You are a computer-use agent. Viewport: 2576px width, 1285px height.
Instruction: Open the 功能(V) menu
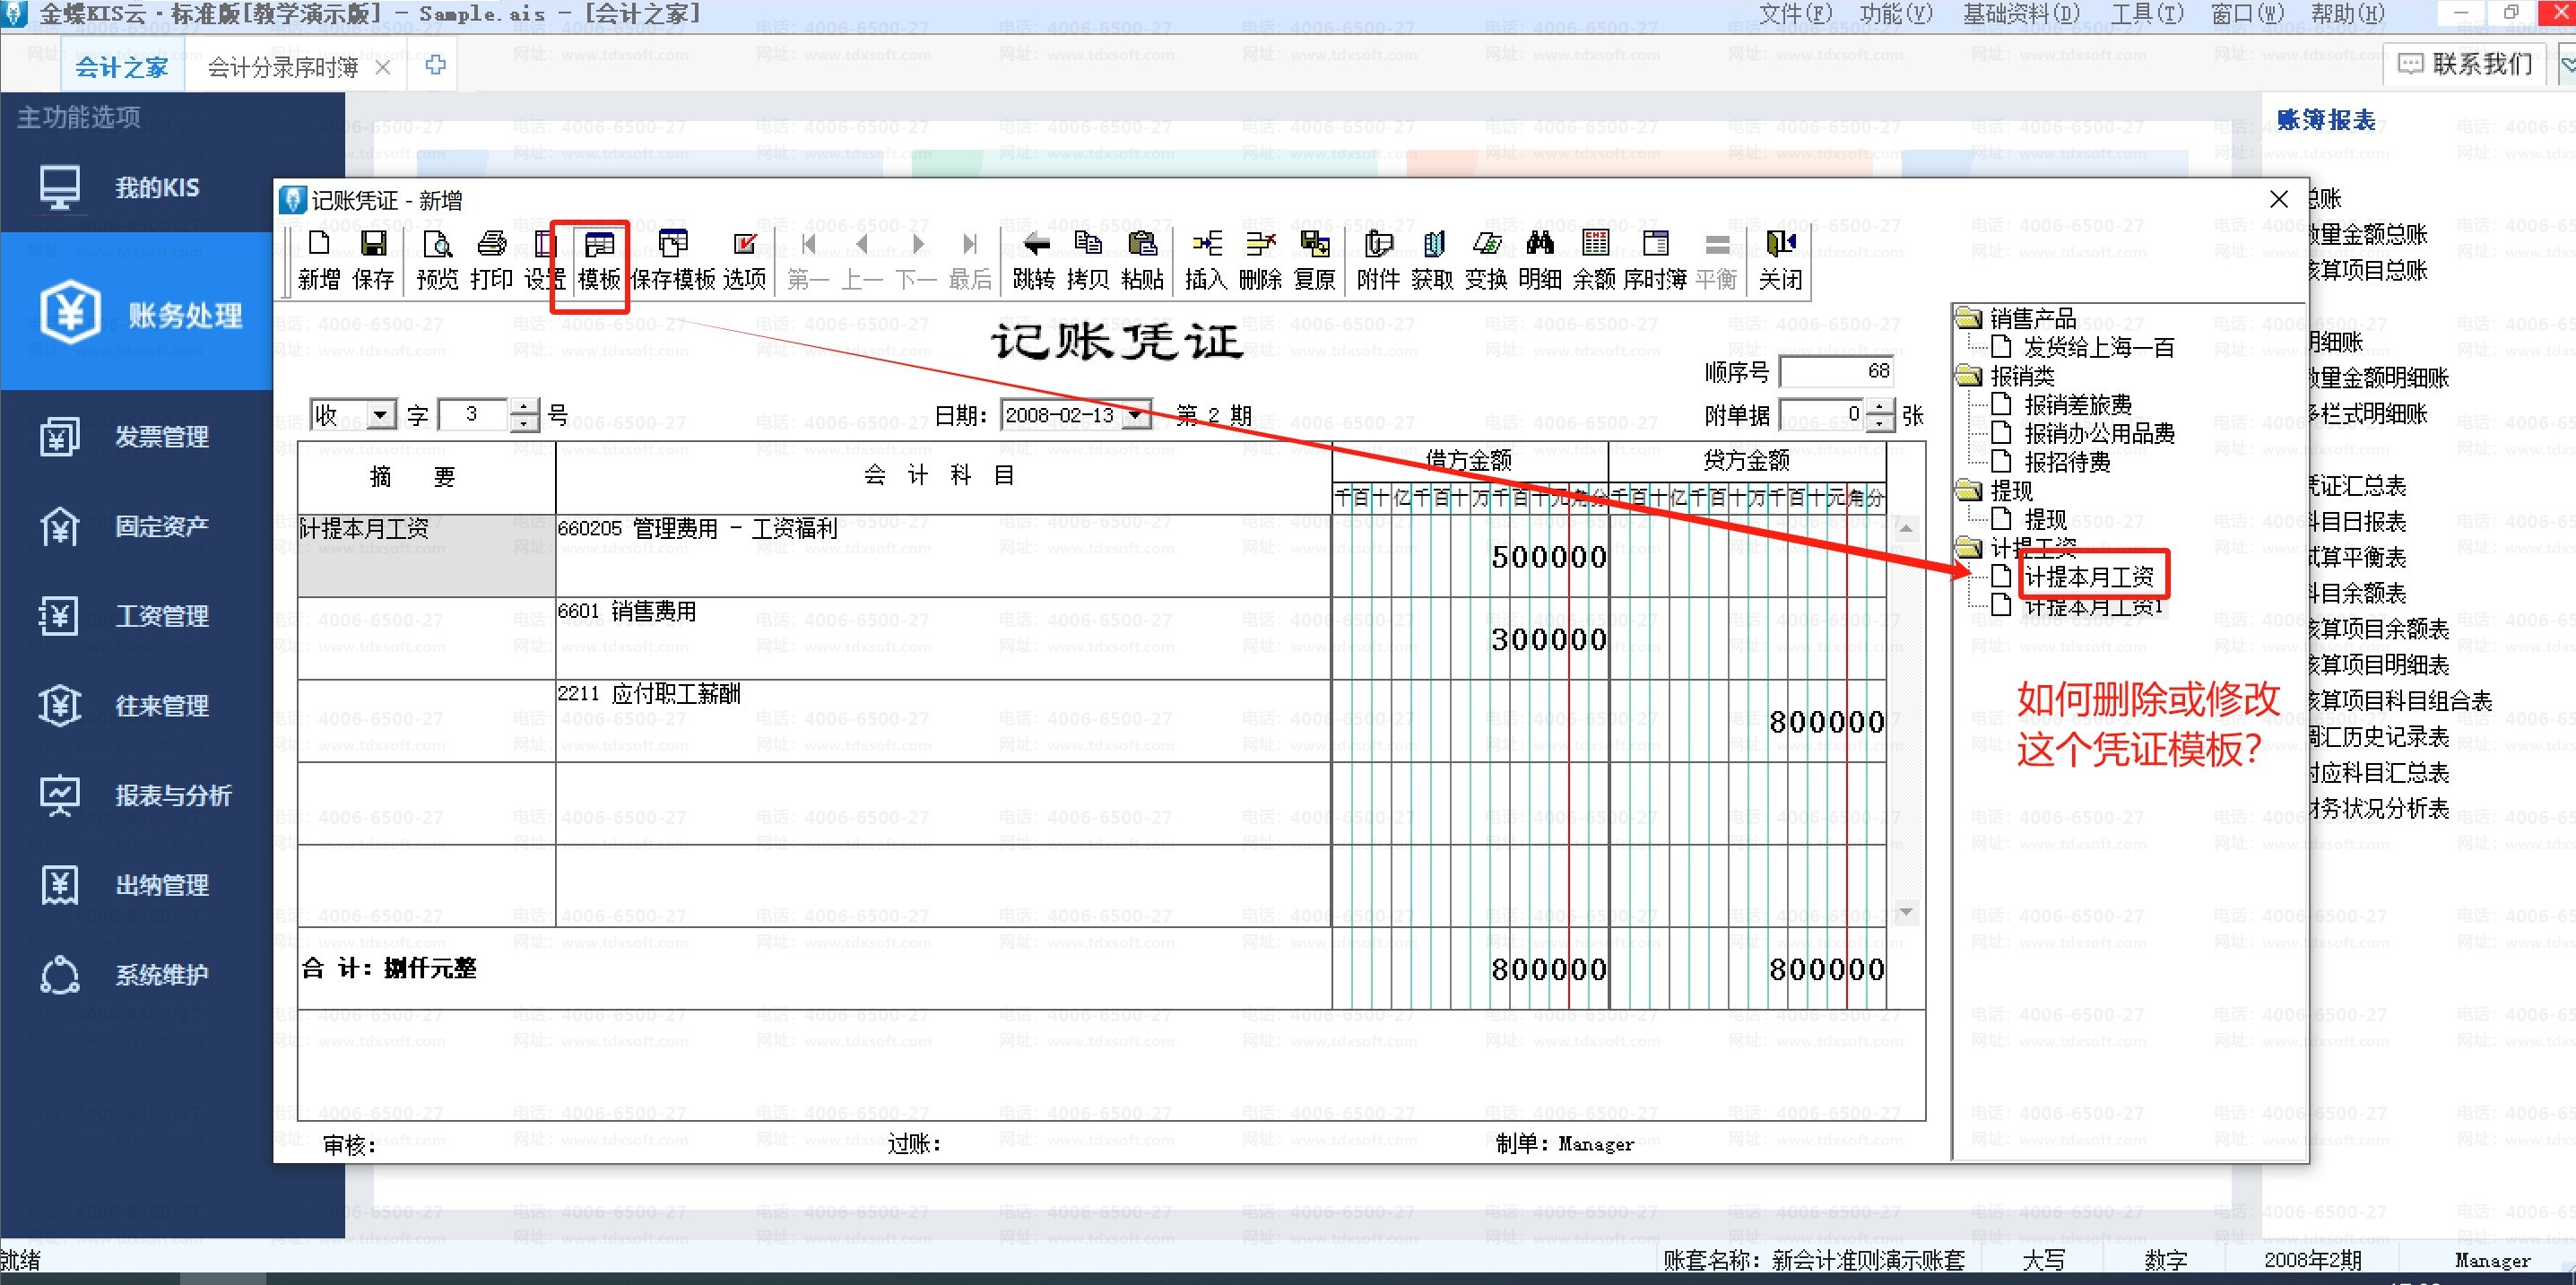click(x=1896, y=14)
